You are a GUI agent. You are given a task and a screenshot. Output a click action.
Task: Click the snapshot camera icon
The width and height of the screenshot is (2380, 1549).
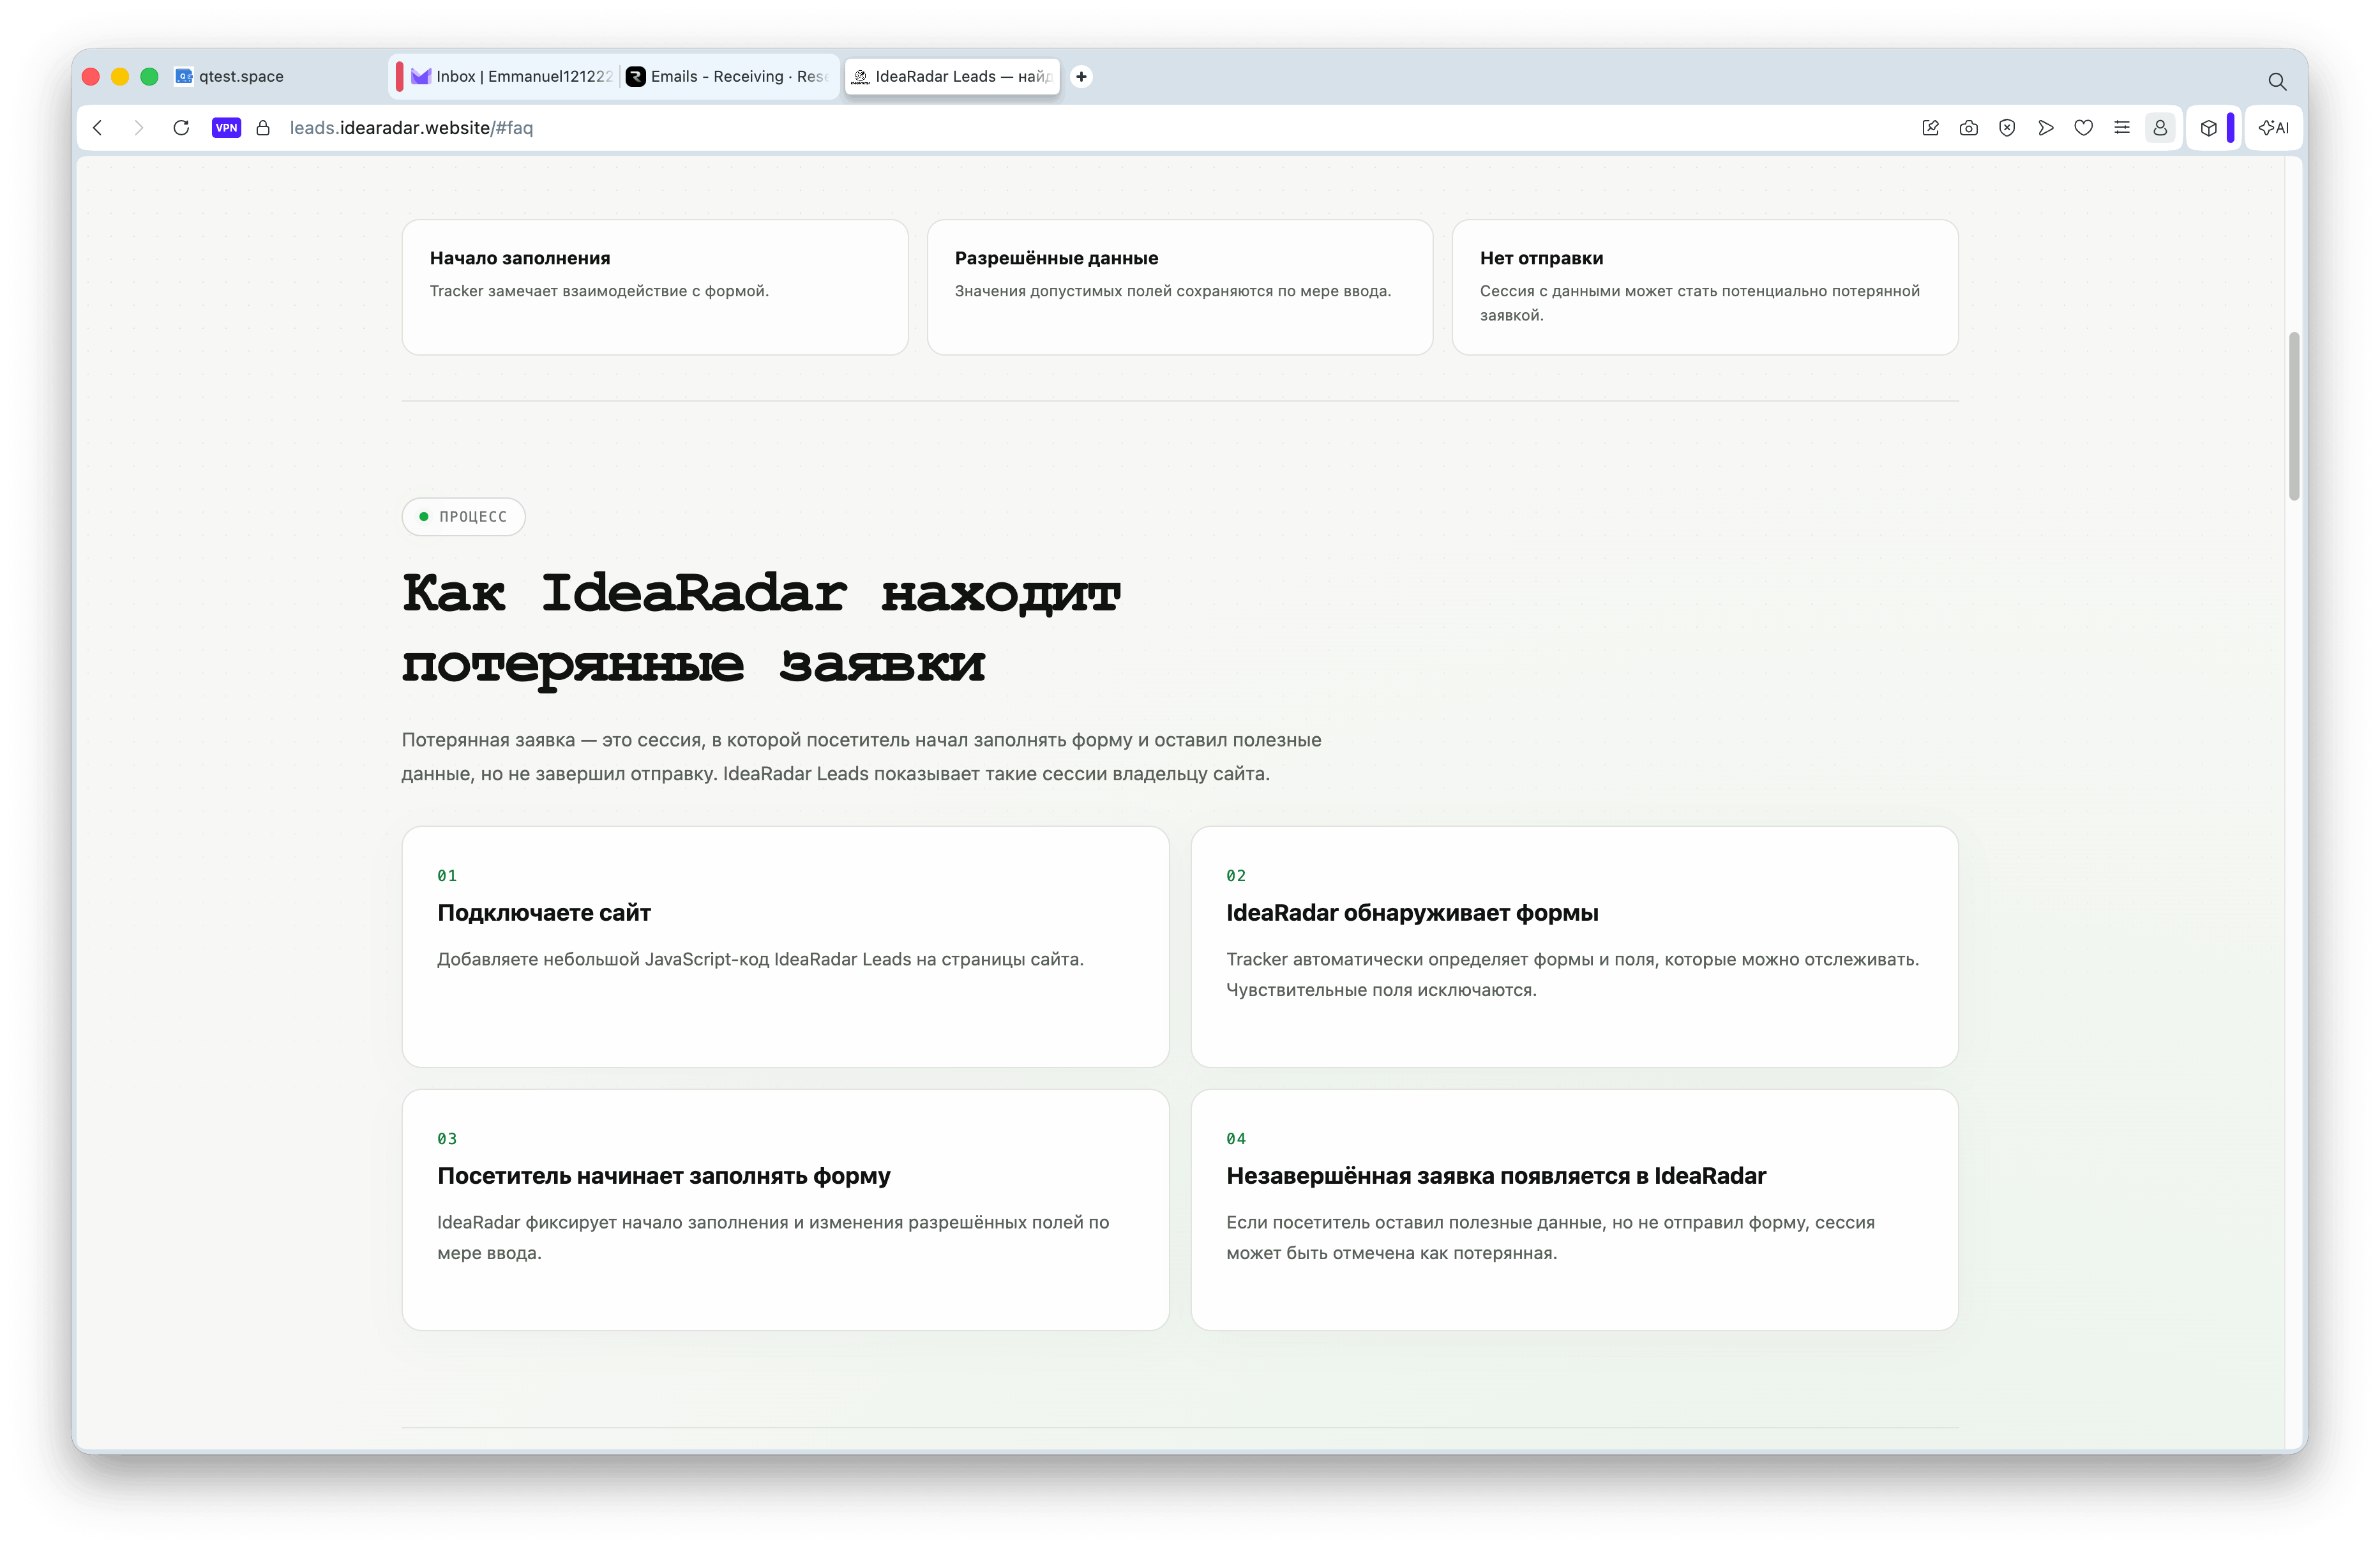click(1968, 128)
